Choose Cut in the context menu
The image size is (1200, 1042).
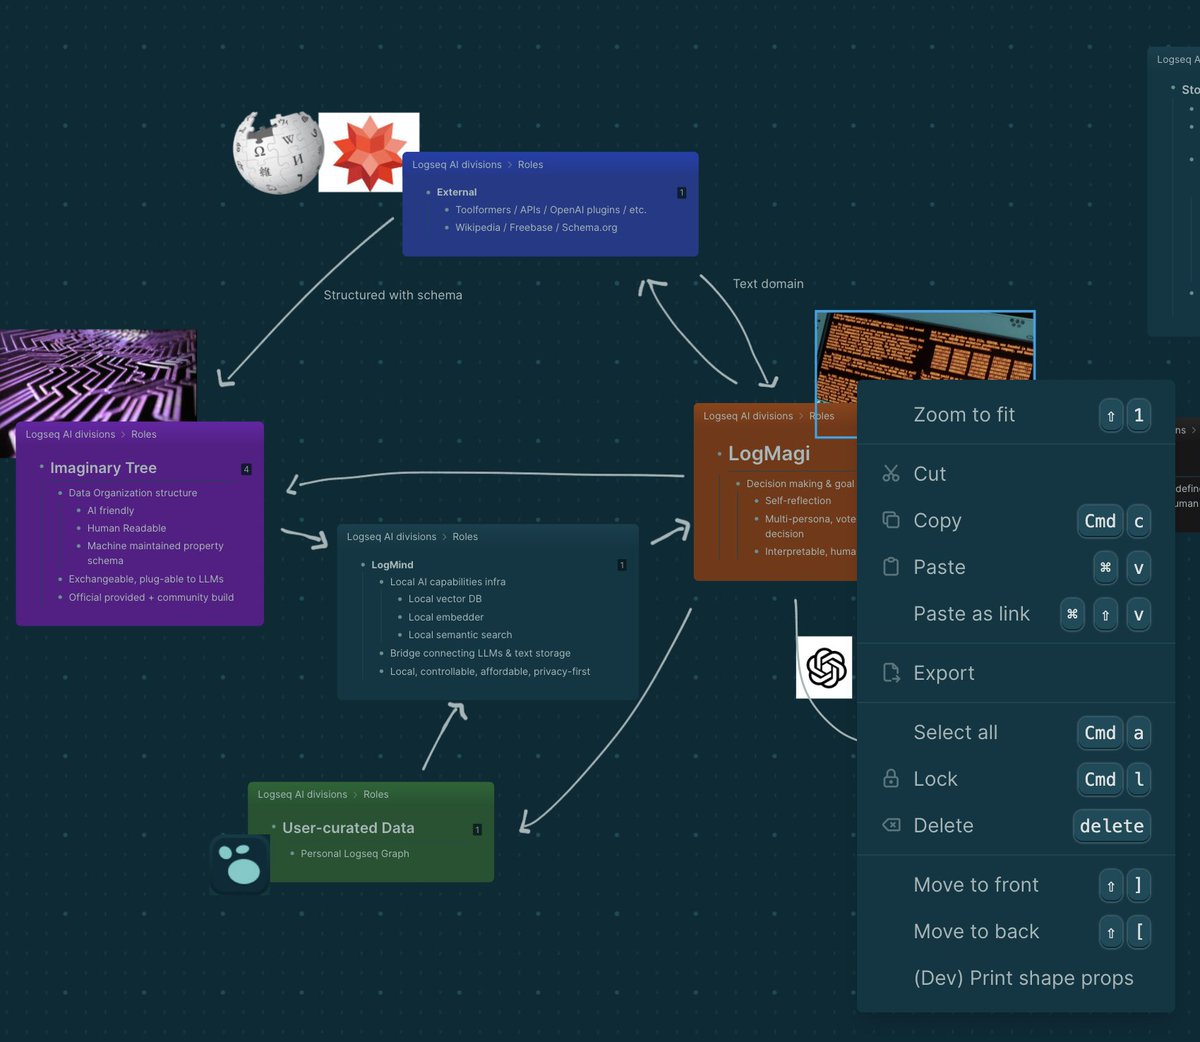coord(1016,474)
